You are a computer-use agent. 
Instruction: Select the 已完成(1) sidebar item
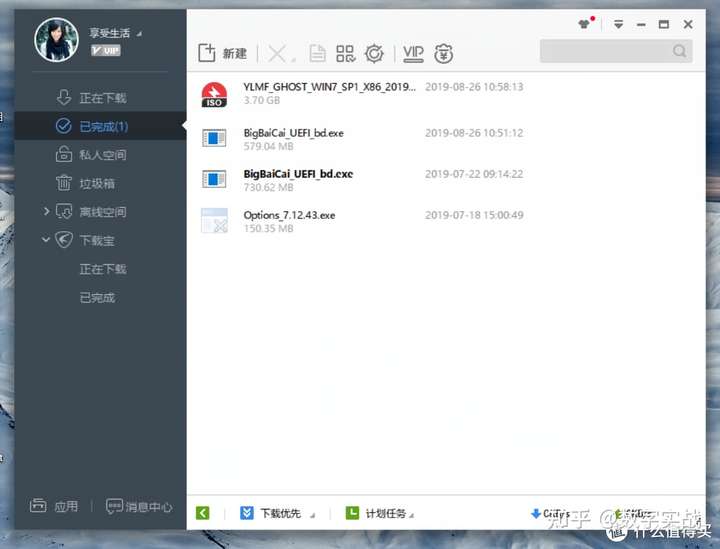100,126
